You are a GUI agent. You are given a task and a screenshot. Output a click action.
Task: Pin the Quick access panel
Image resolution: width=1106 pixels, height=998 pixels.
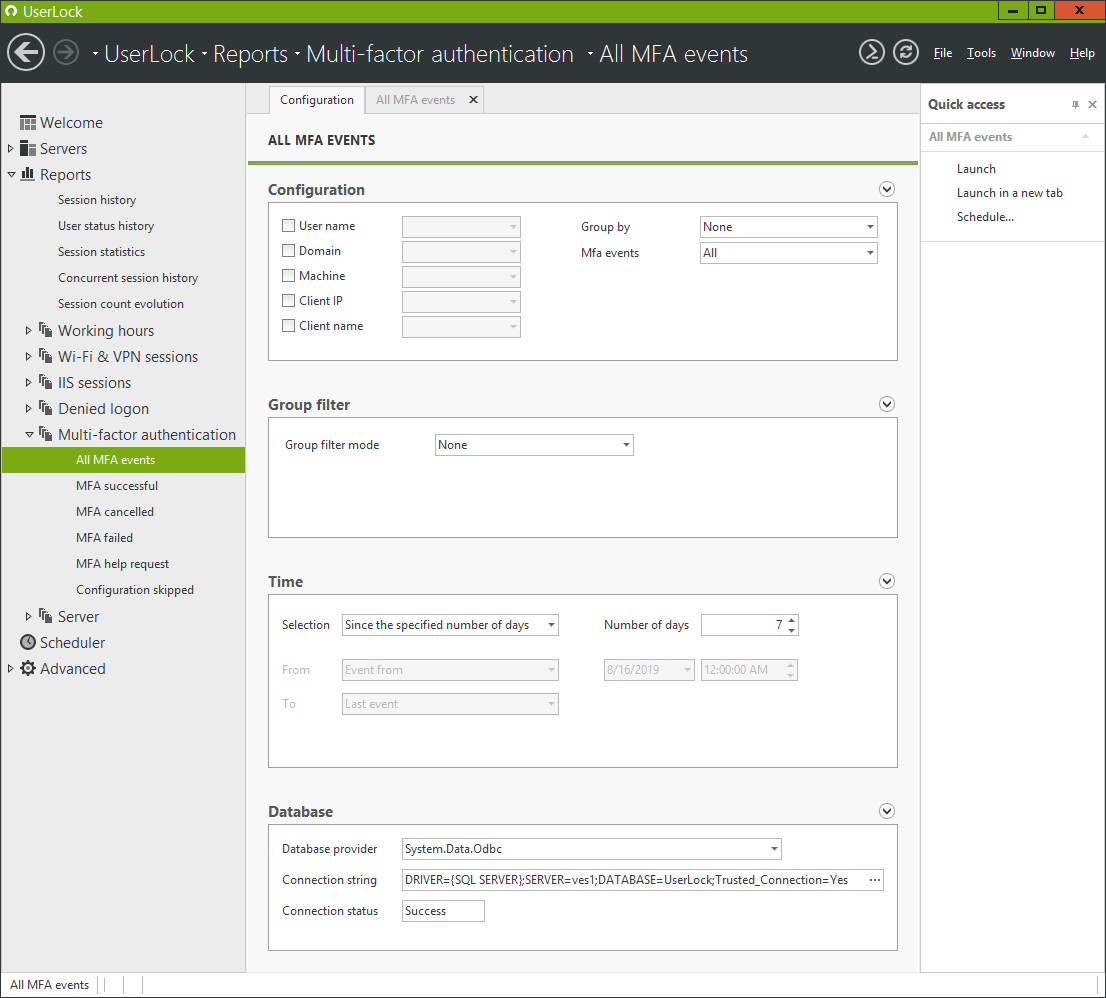pyautogui.click(x=1075, y=104)
